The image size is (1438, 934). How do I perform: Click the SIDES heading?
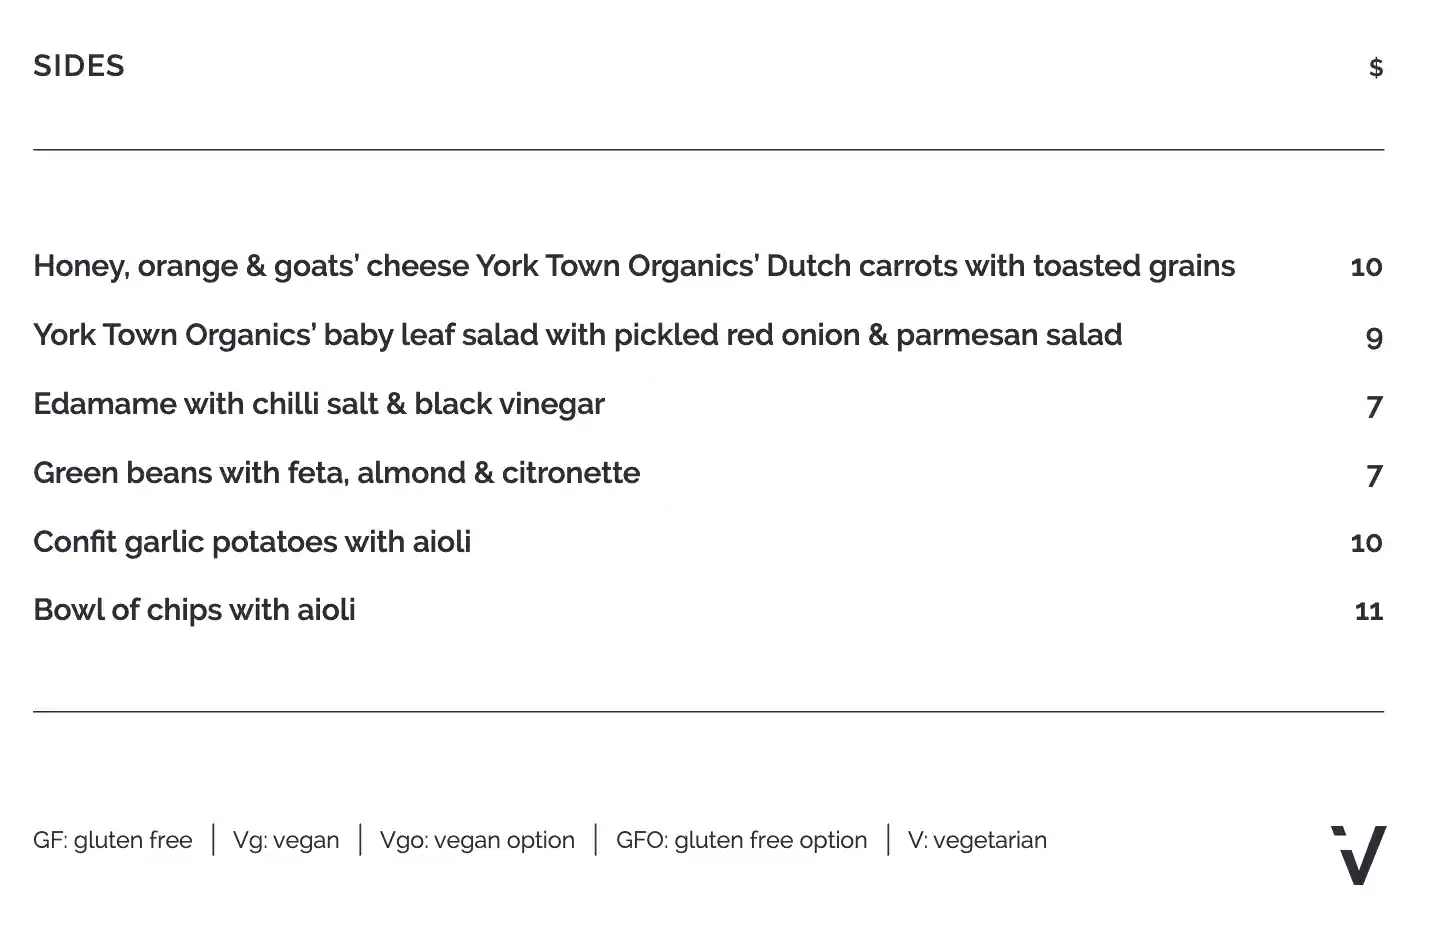click(x=79, y=66)
